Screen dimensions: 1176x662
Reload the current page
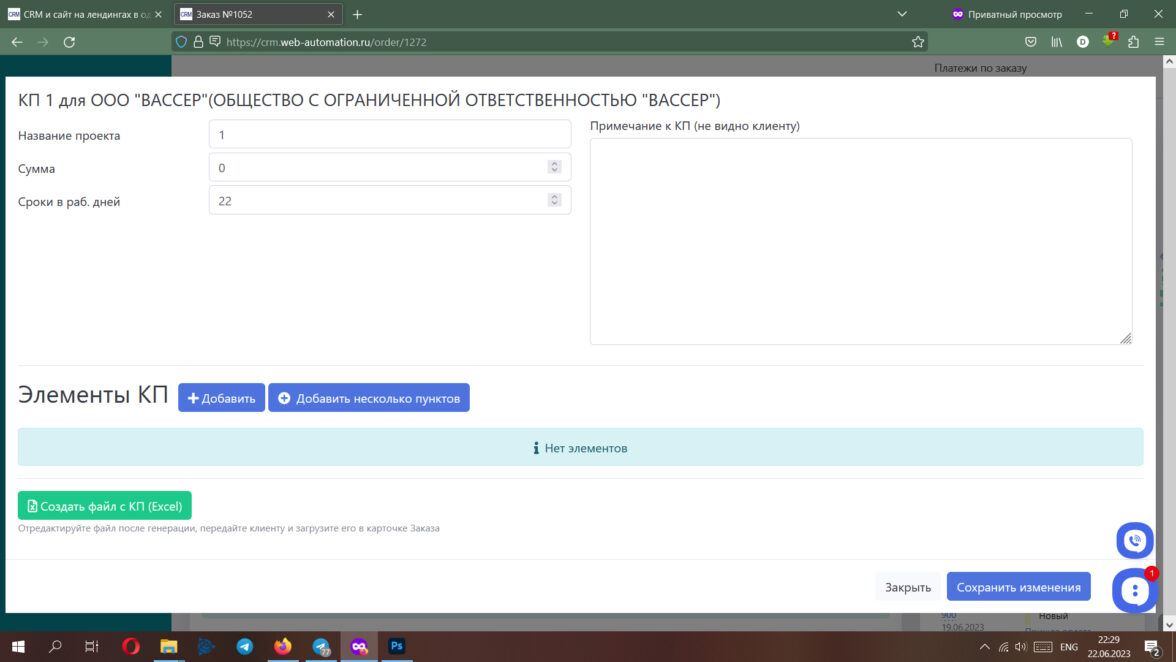69,42
